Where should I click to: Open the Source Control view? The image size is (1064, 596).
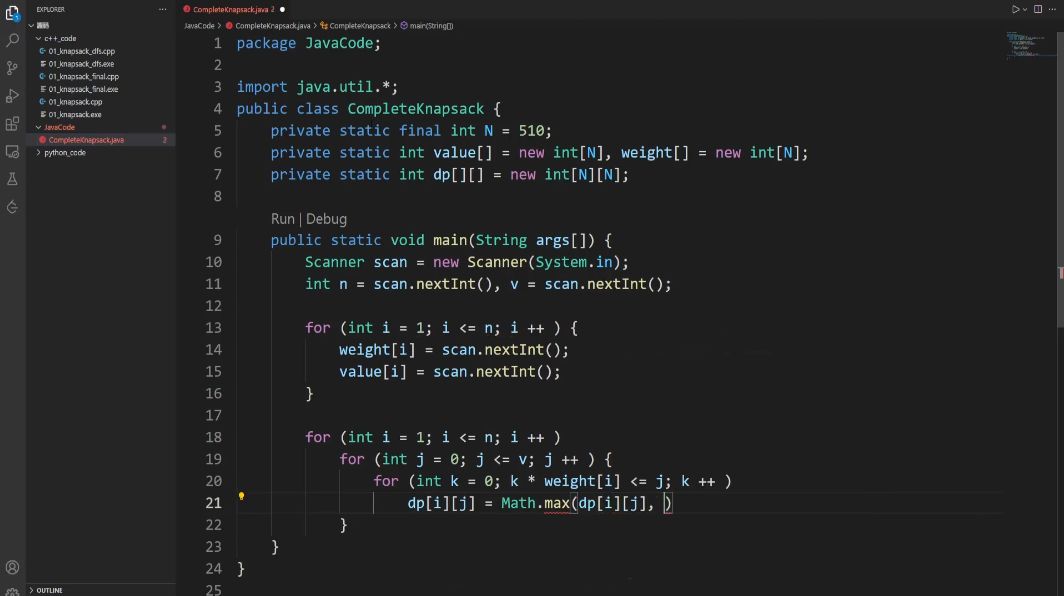point(12,68)
